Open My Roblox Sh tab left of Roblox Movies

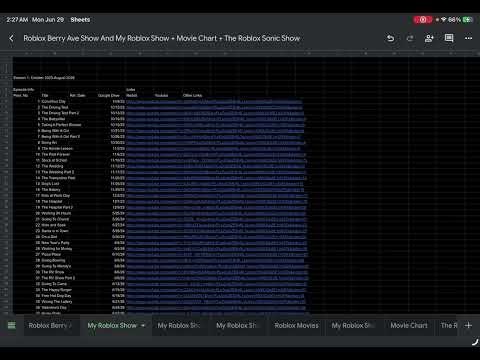coord(237,325)
